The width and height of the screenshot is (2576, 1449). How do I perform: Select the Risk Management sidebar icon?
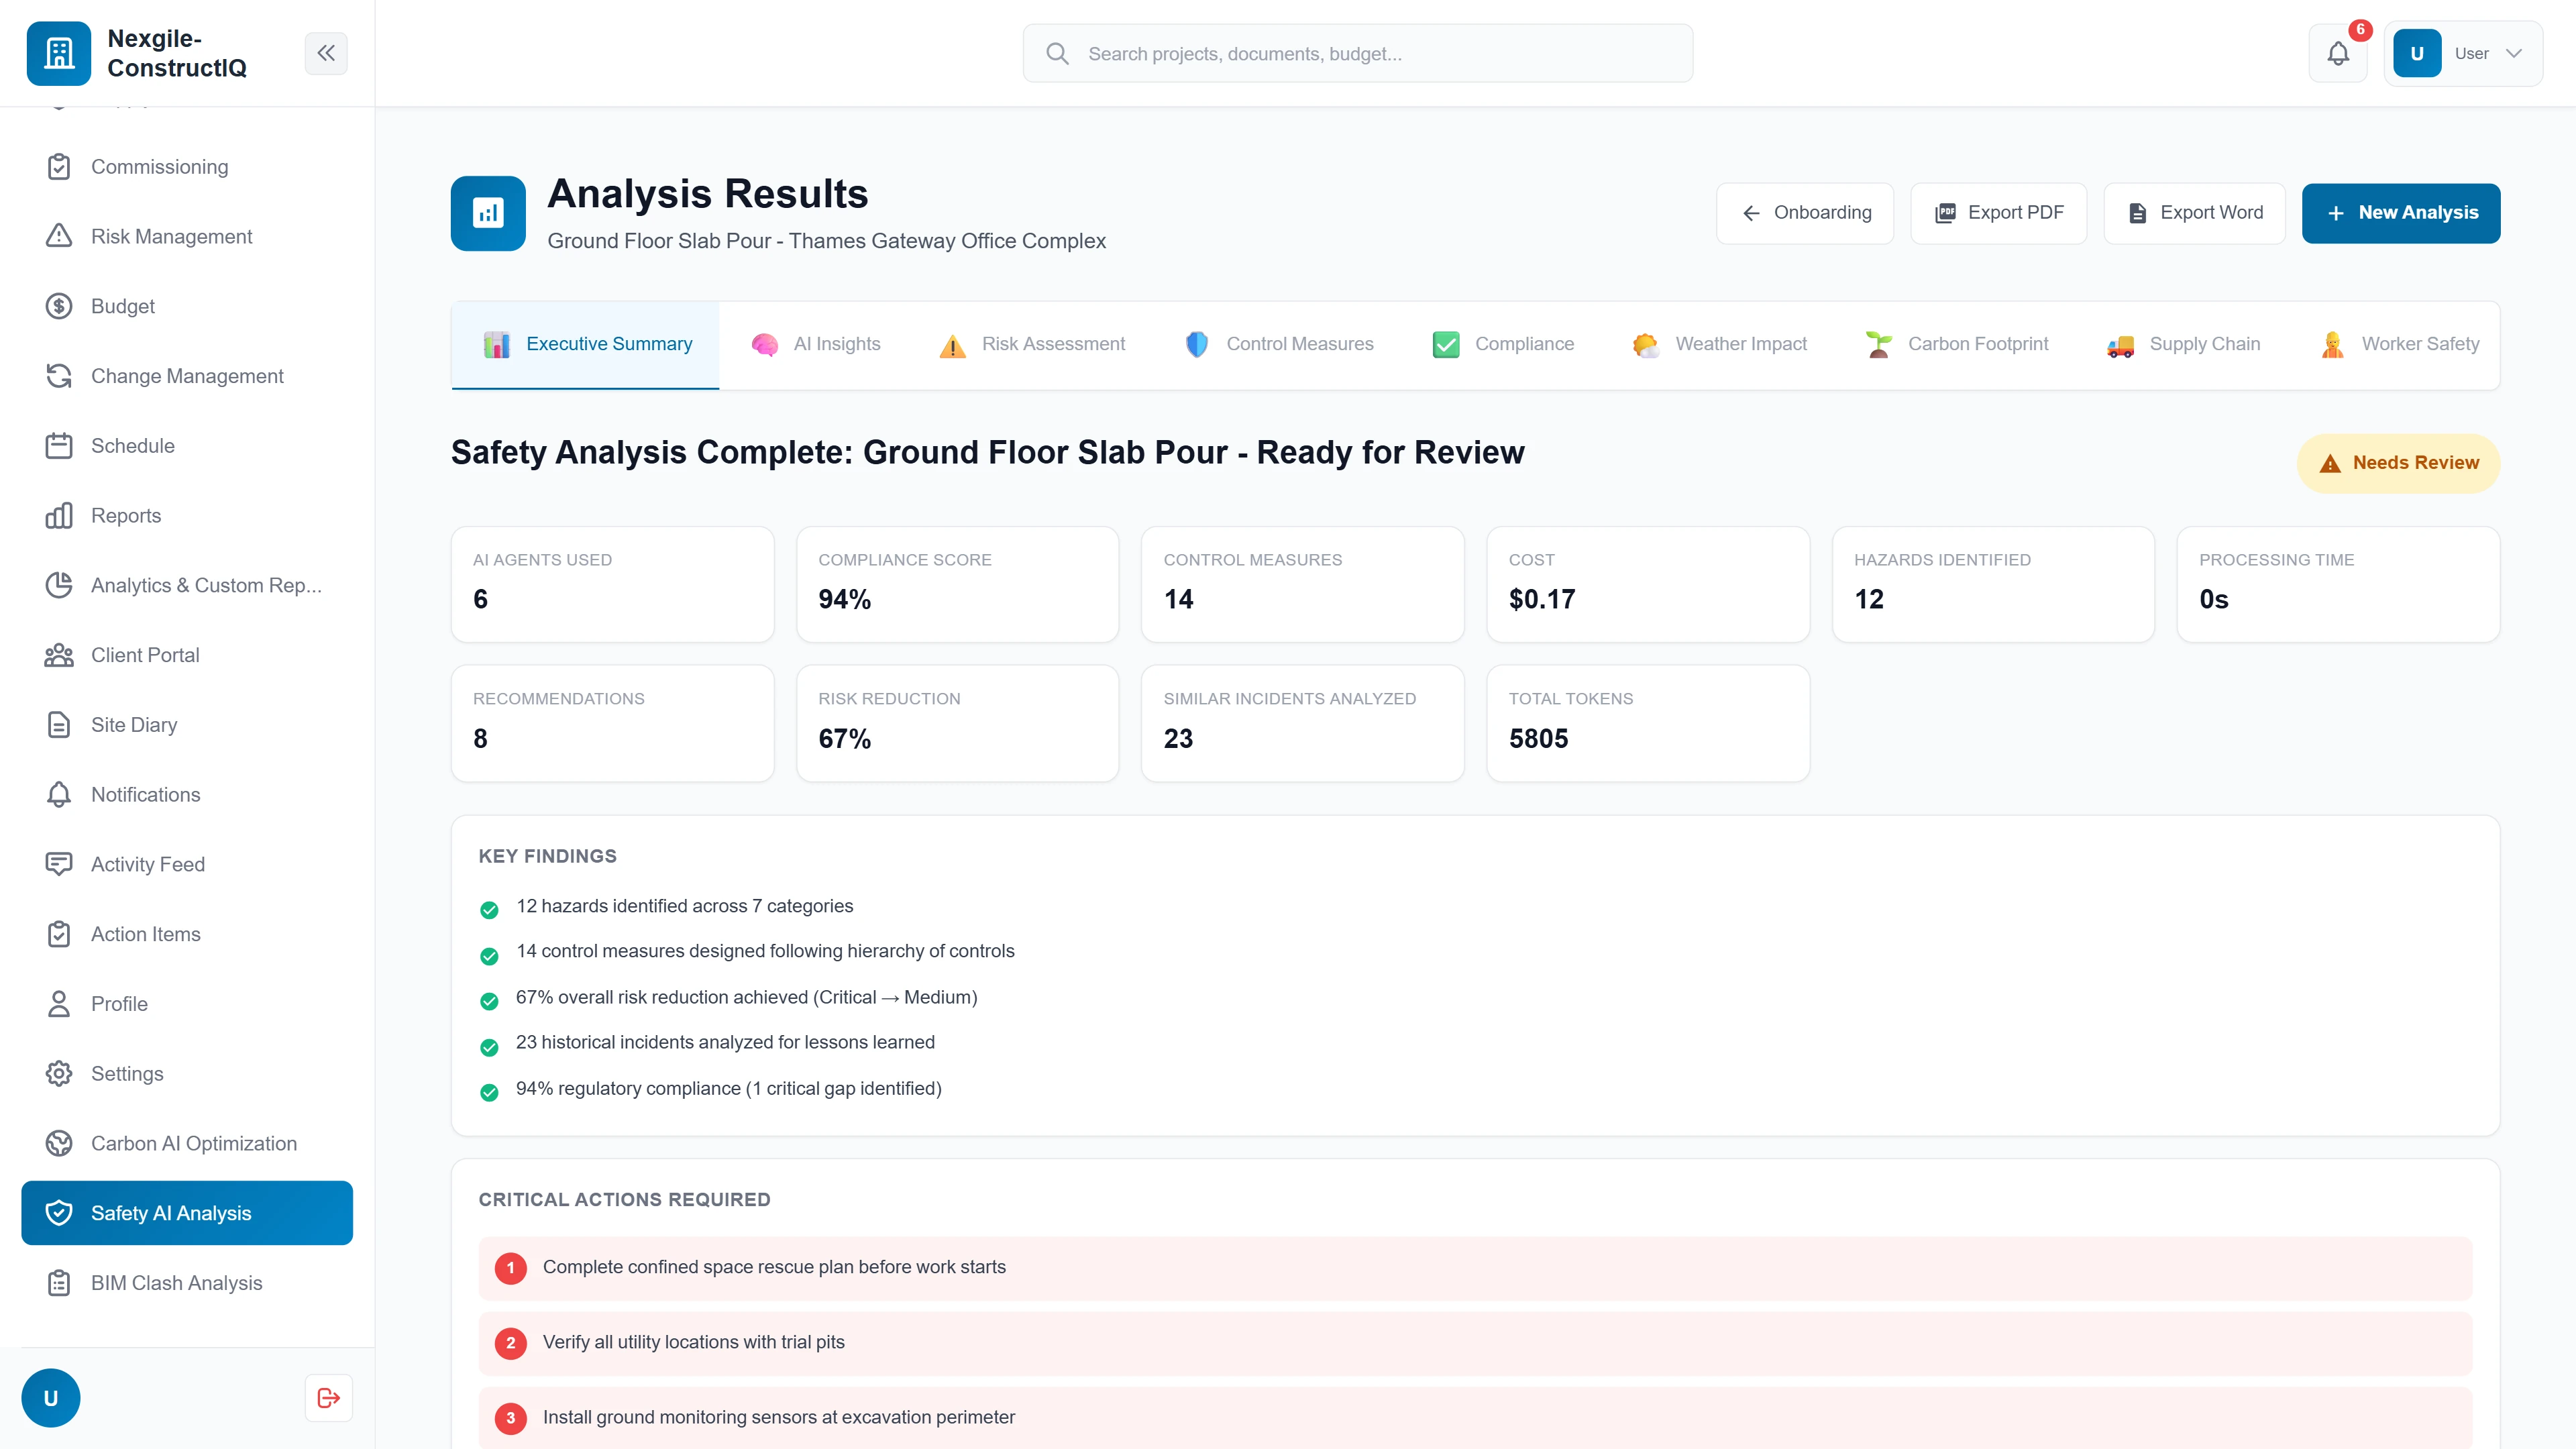coord(58,236)
